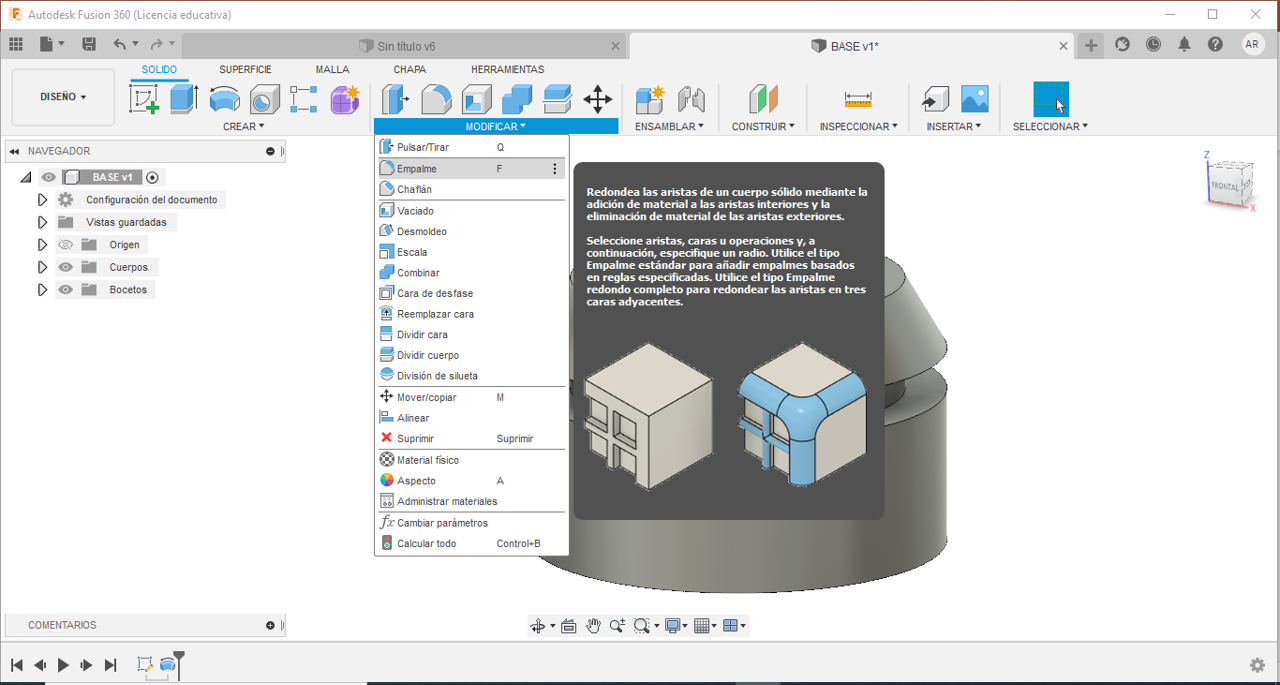Image resolution: width=1280 pixels, height=685 pixels.
Task: Toggle visibility of Origen folder
Action: [x=66, y=245]
